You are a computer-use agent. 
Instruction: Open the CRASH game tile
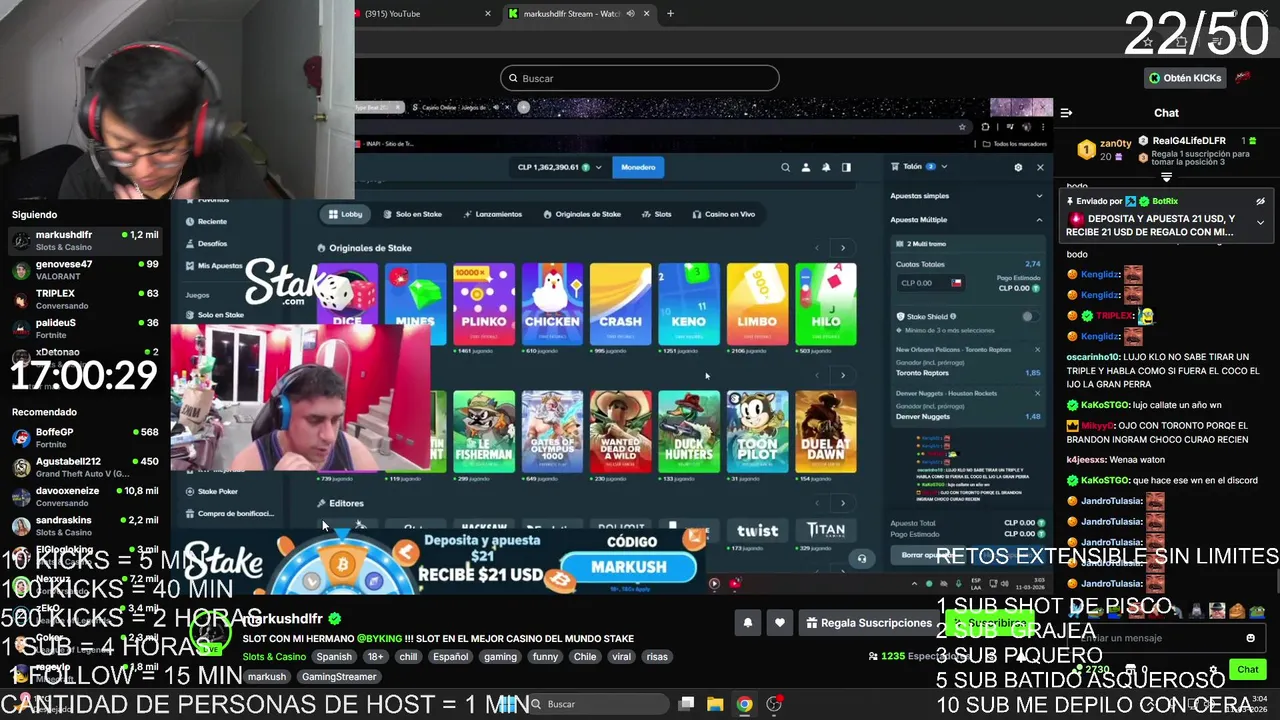pyautogui.click(x=620, y=304)
